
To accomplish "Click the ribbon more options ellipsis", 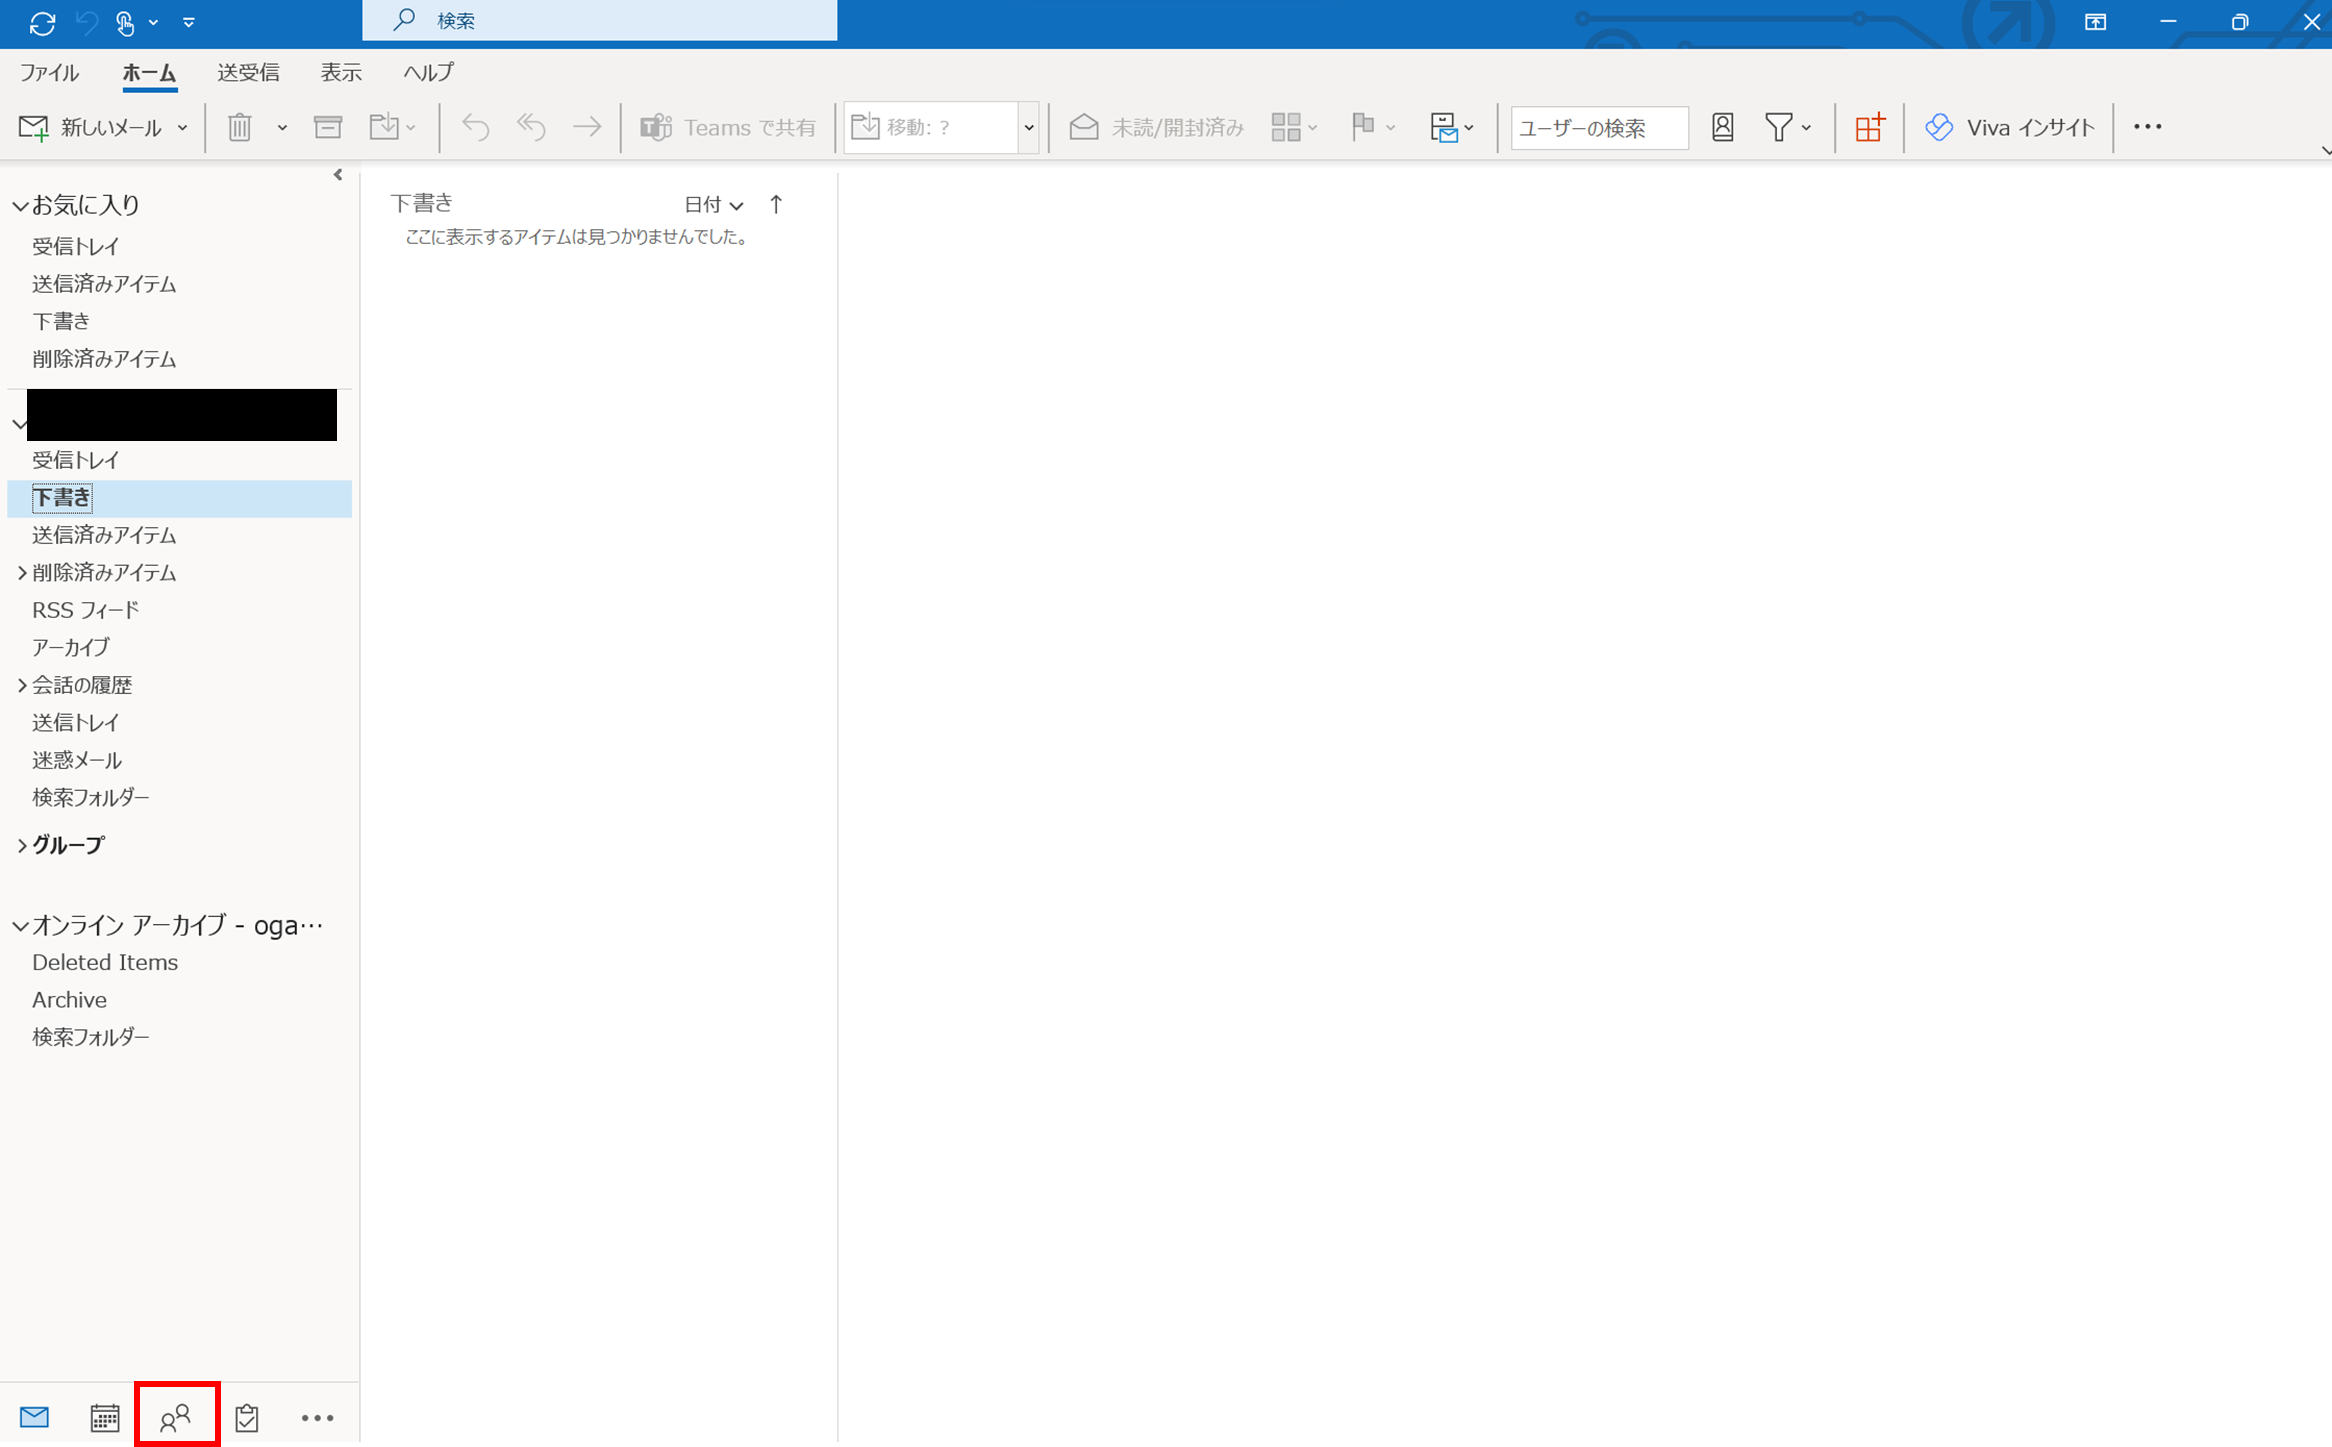I will click(2147, 127).
